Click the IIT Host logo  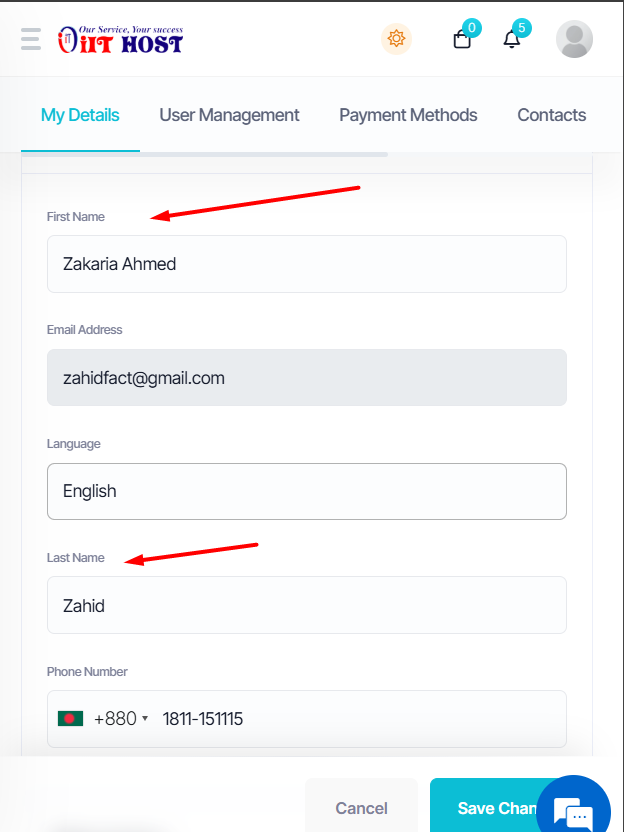[x=120, y=40]
